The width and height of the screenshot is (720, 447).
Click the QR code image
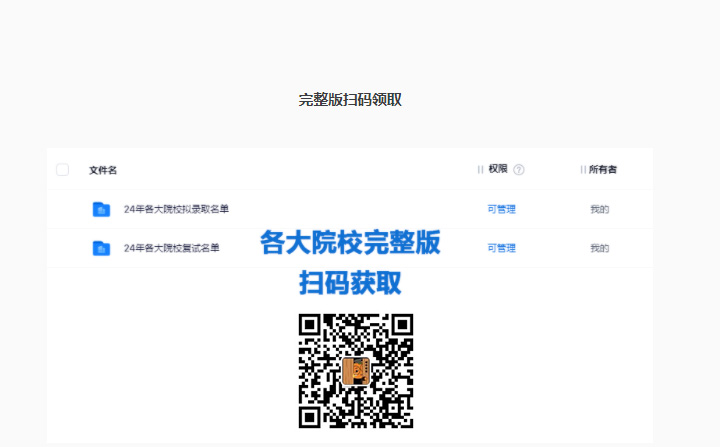(356, 371)
